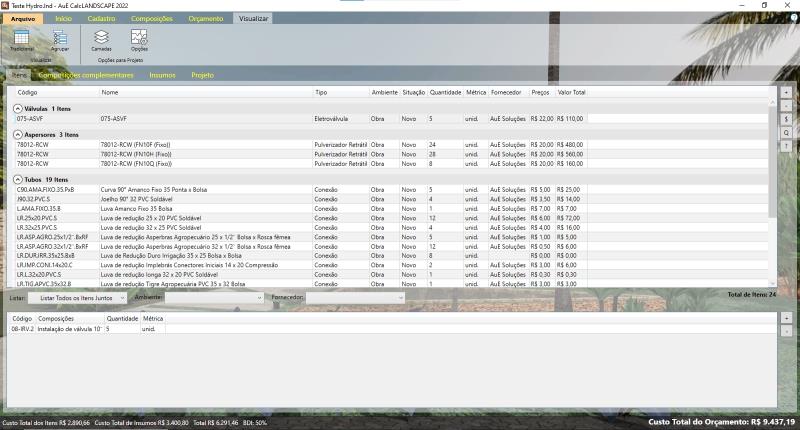Select the Agrupar grouping view
This screenshot has height=430, width=800.
pyautogui.click(x=60, y=40)
